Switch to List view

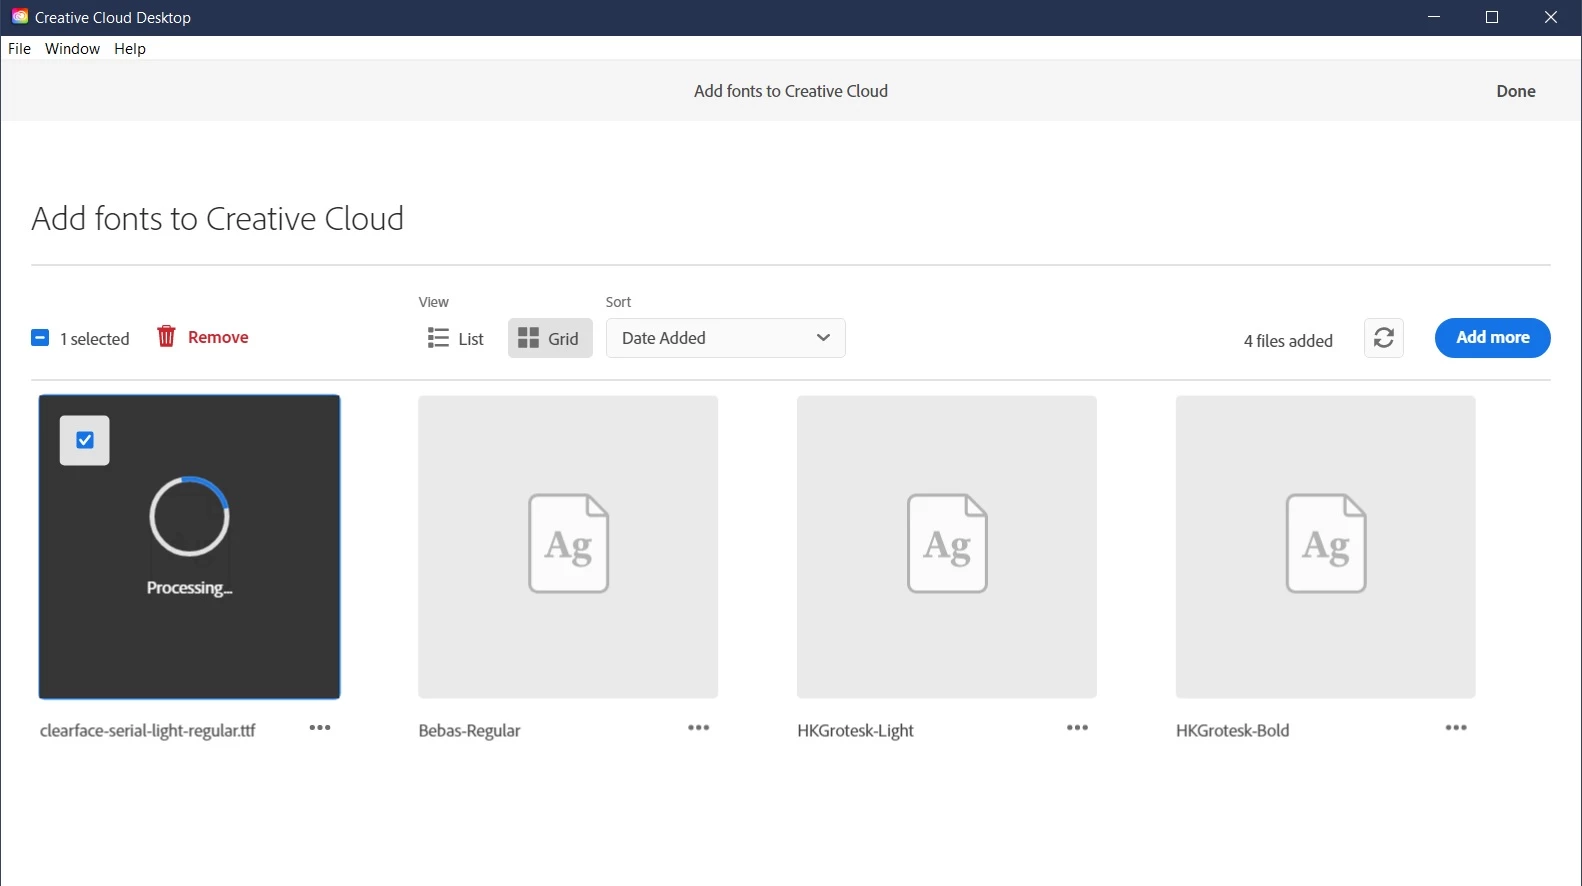(x=456, y=338)
